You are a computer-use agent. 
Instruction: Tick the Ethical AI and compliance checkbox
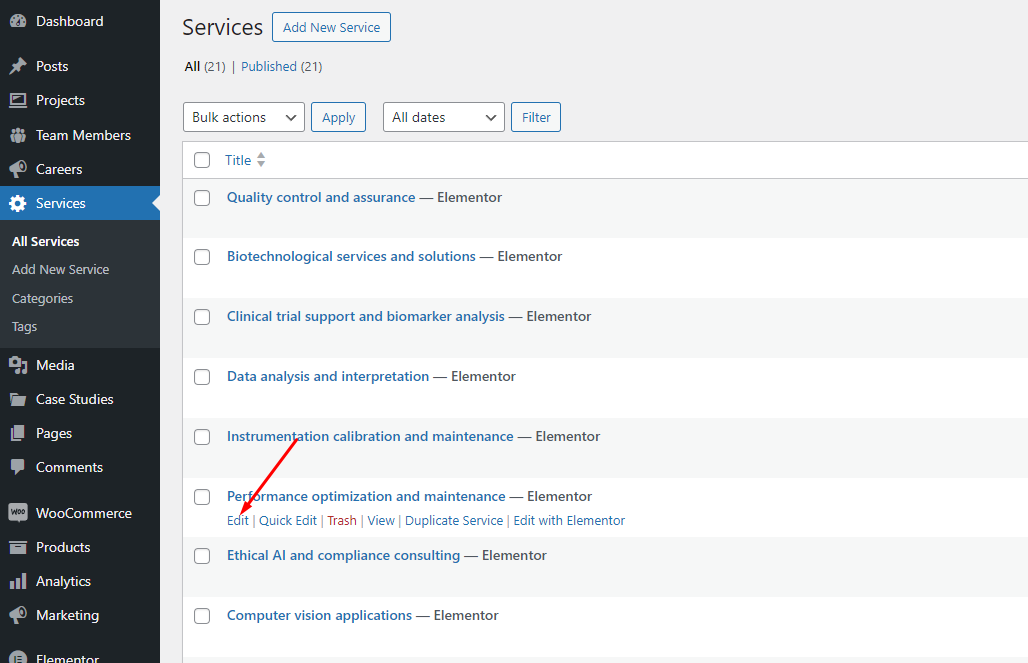(x=202, y=556)
